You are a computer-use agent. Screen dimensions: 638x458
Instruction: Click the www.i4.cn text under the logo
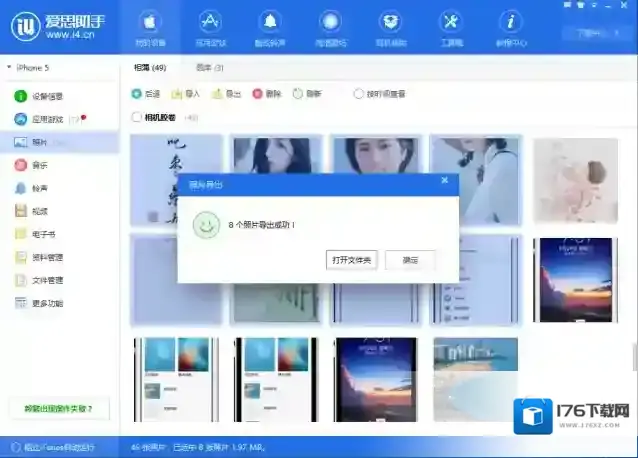point(70,35)
